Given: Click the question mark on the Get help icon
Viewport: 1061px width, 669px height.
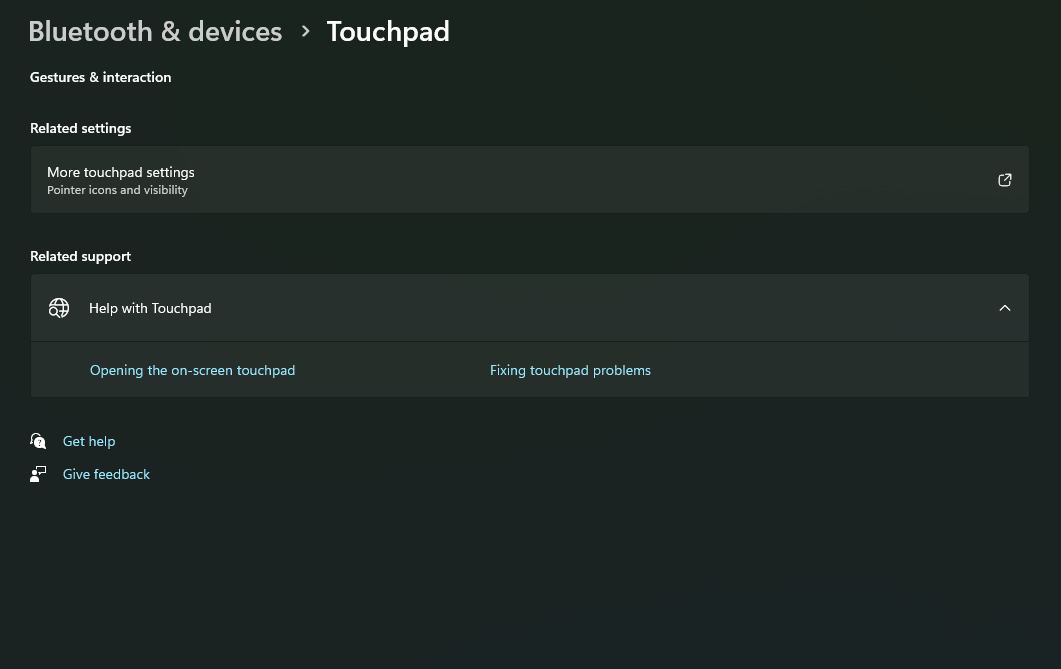Looking at the screenshot, I should (x=42, y=445).
